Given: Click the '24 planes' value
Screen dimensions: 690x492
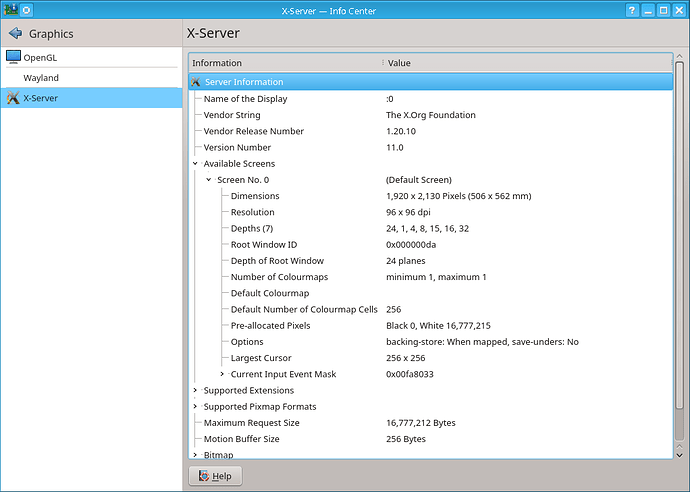Looking at the screenshot, I should [406, 261].
